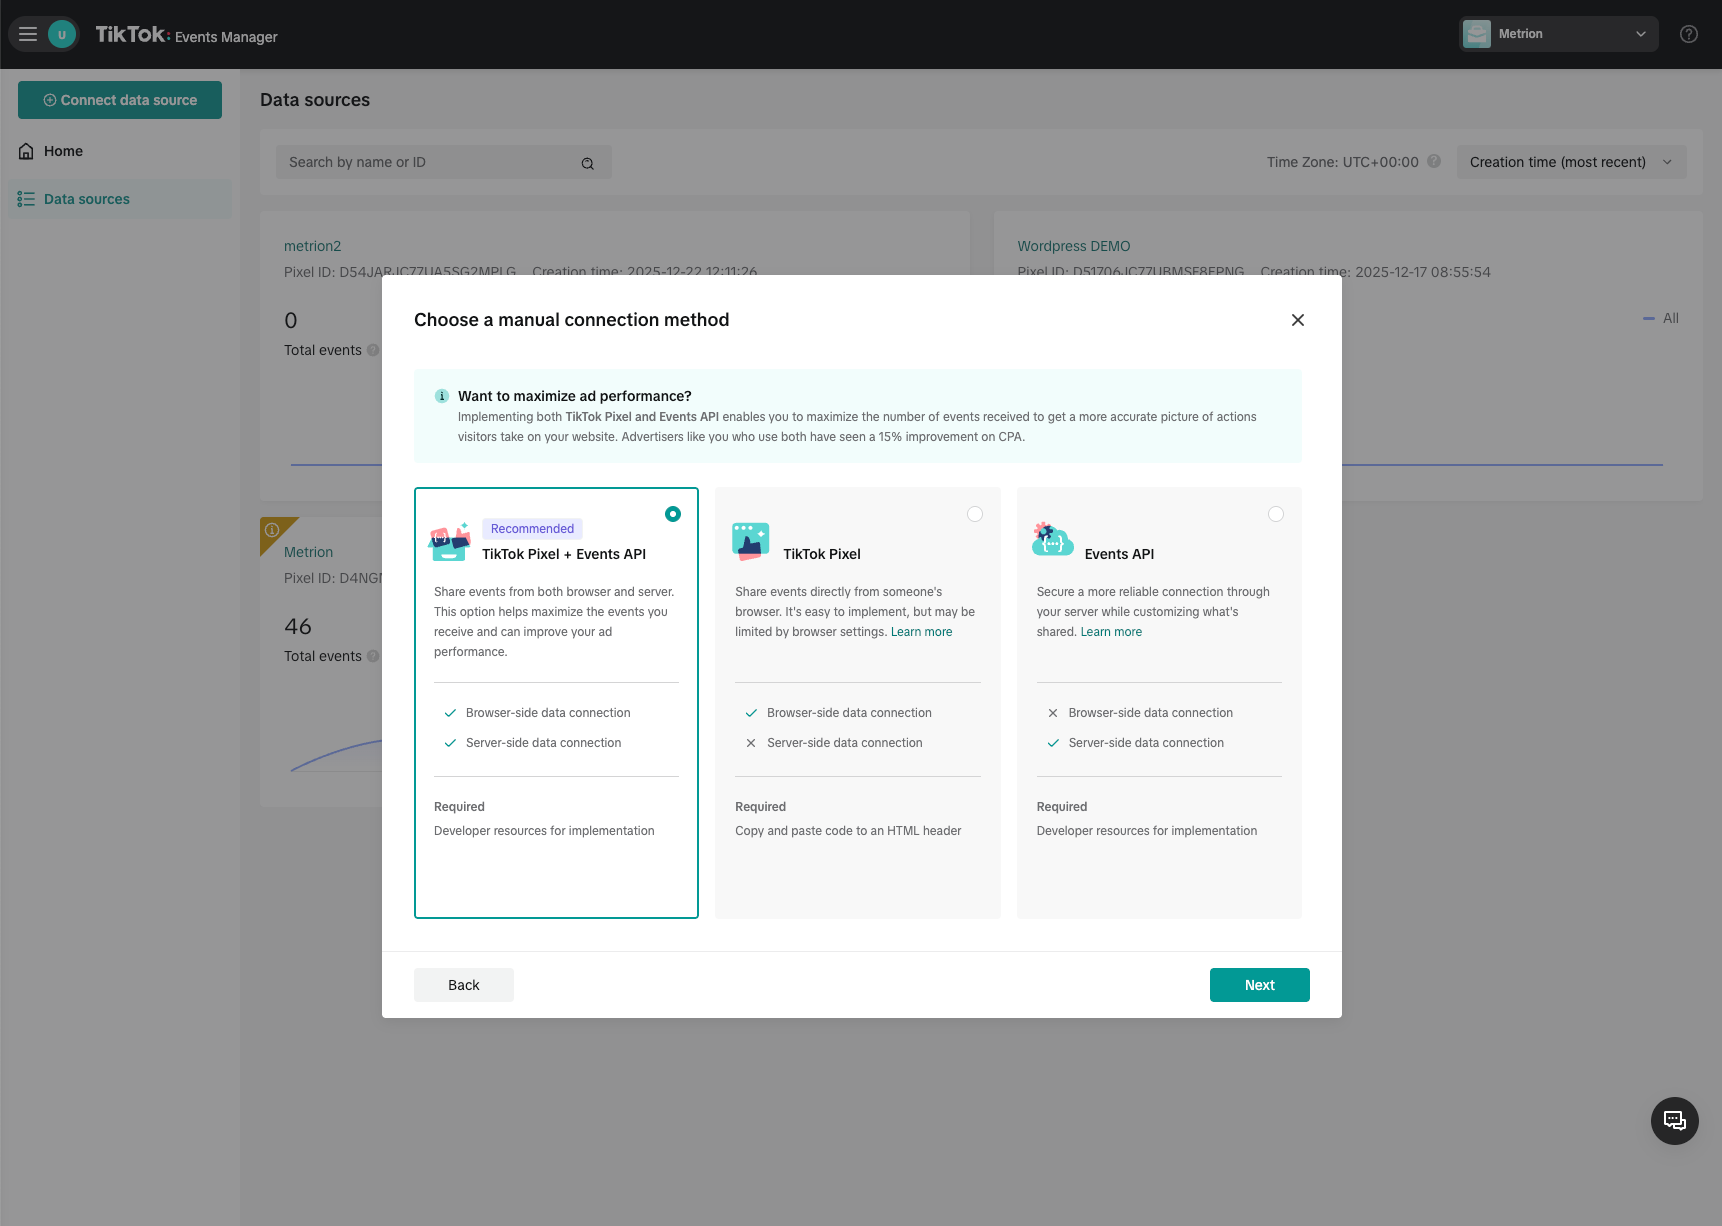Click the 'Choose a manual connection method' title
1722x1226 pixels.
click(x=572, y=320)
